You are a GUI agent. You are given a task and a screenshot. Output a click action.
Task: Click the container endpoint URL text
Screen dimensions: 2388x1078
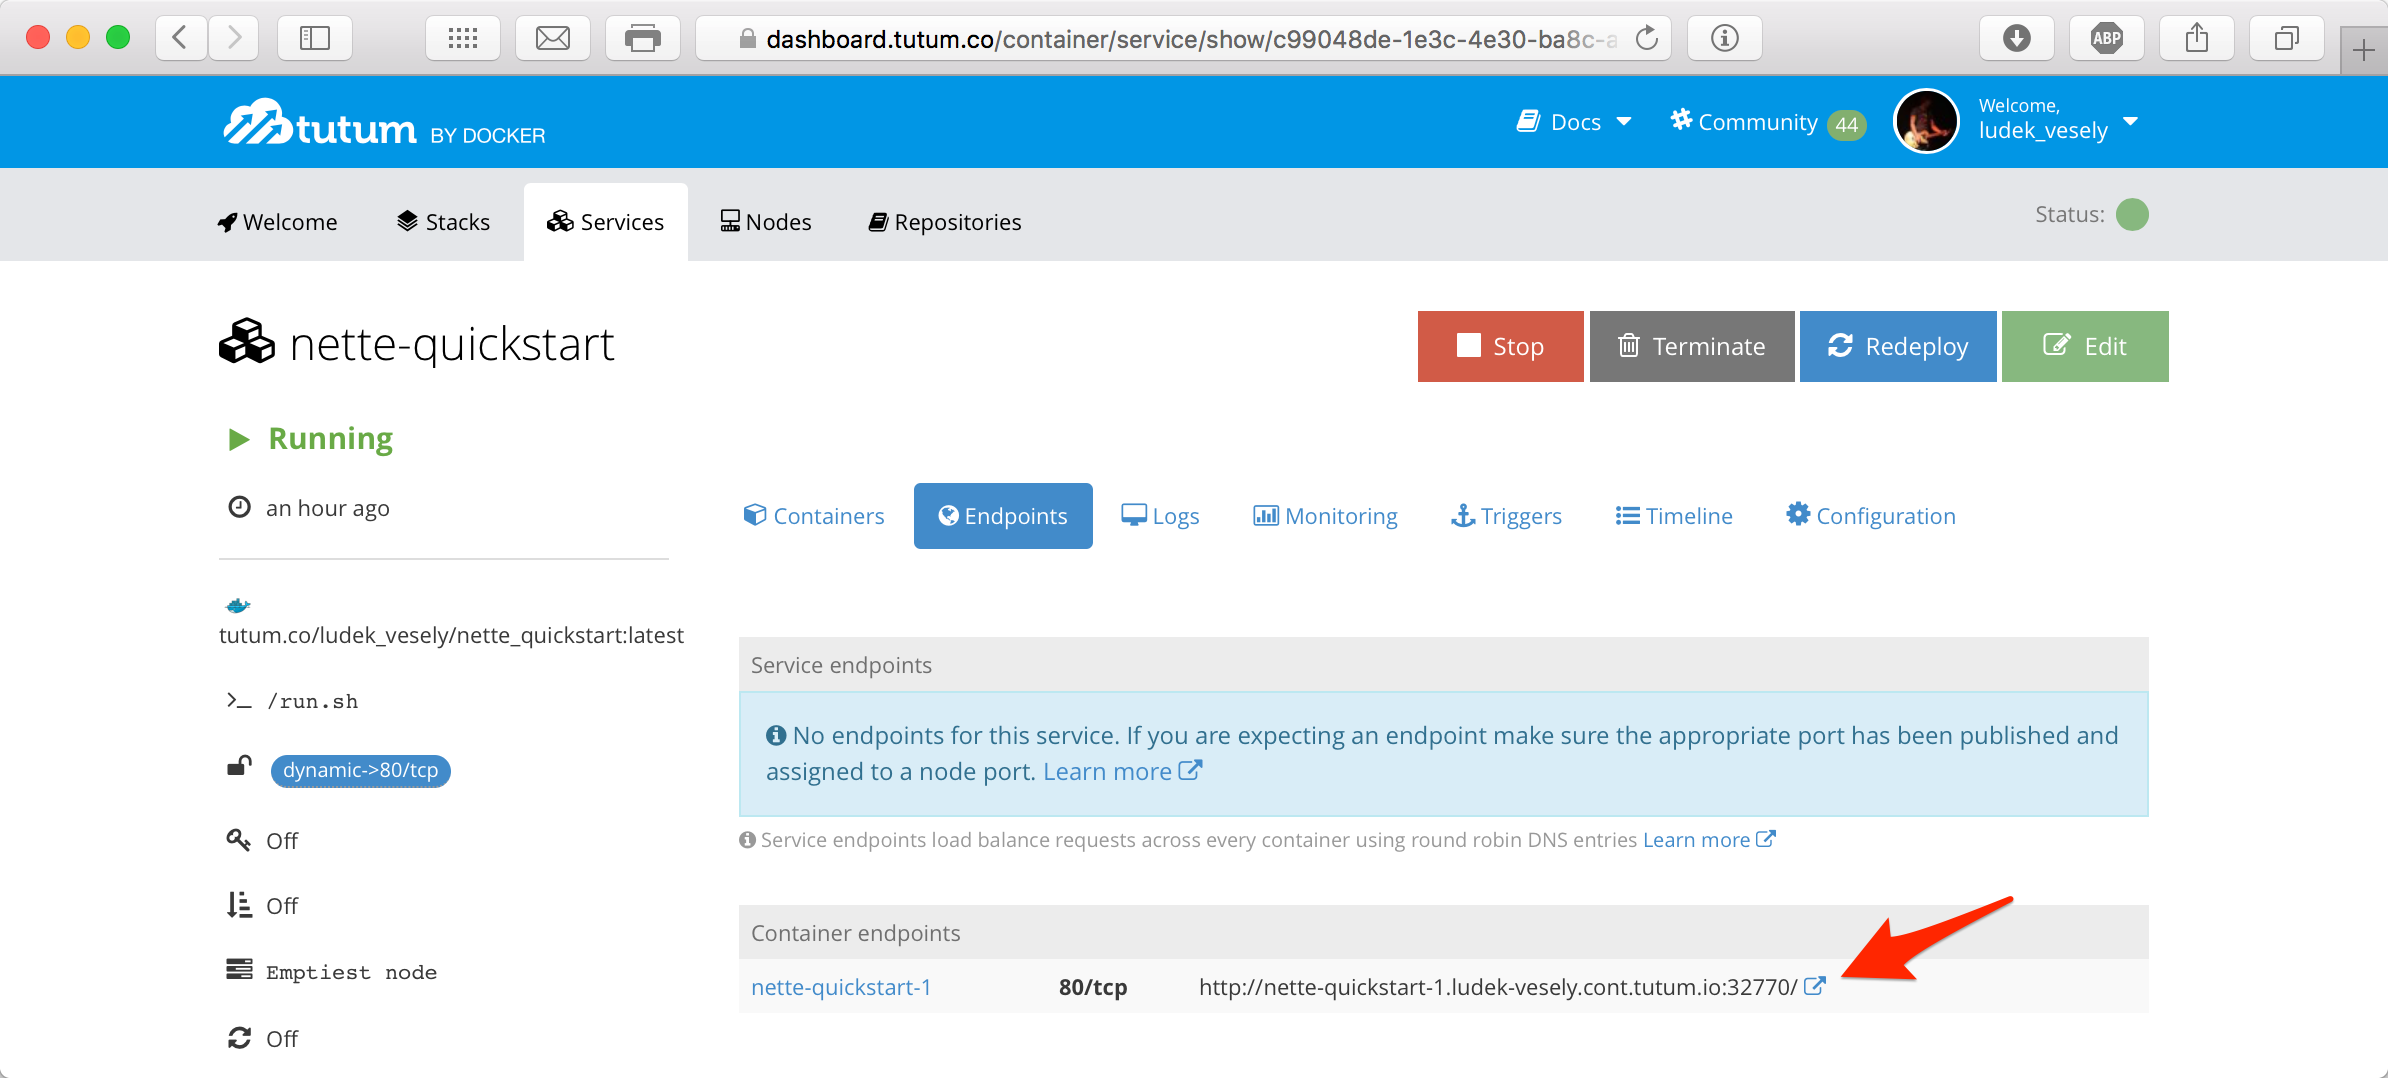pos(1498,987)
